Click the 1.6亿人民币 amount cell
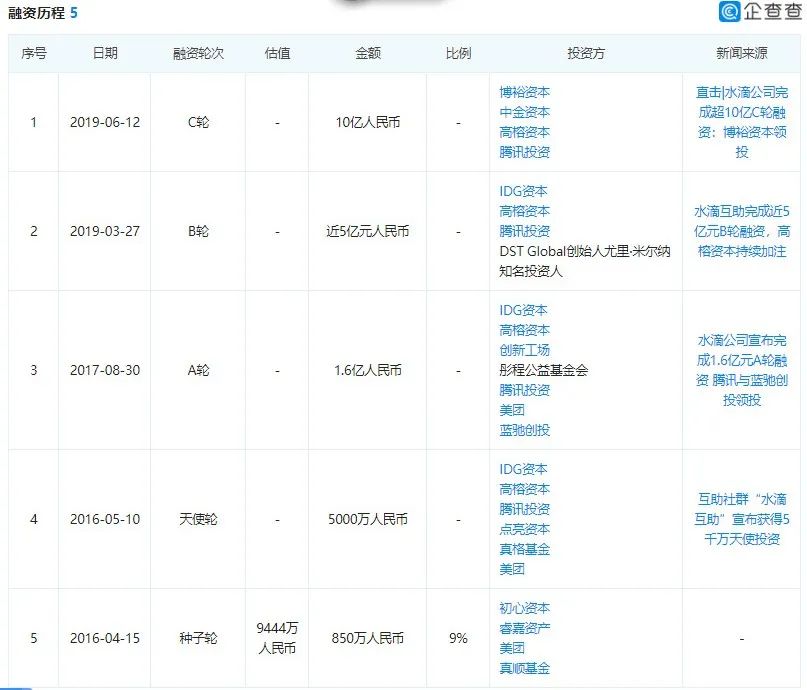807x690 pixels. point(367,370)
